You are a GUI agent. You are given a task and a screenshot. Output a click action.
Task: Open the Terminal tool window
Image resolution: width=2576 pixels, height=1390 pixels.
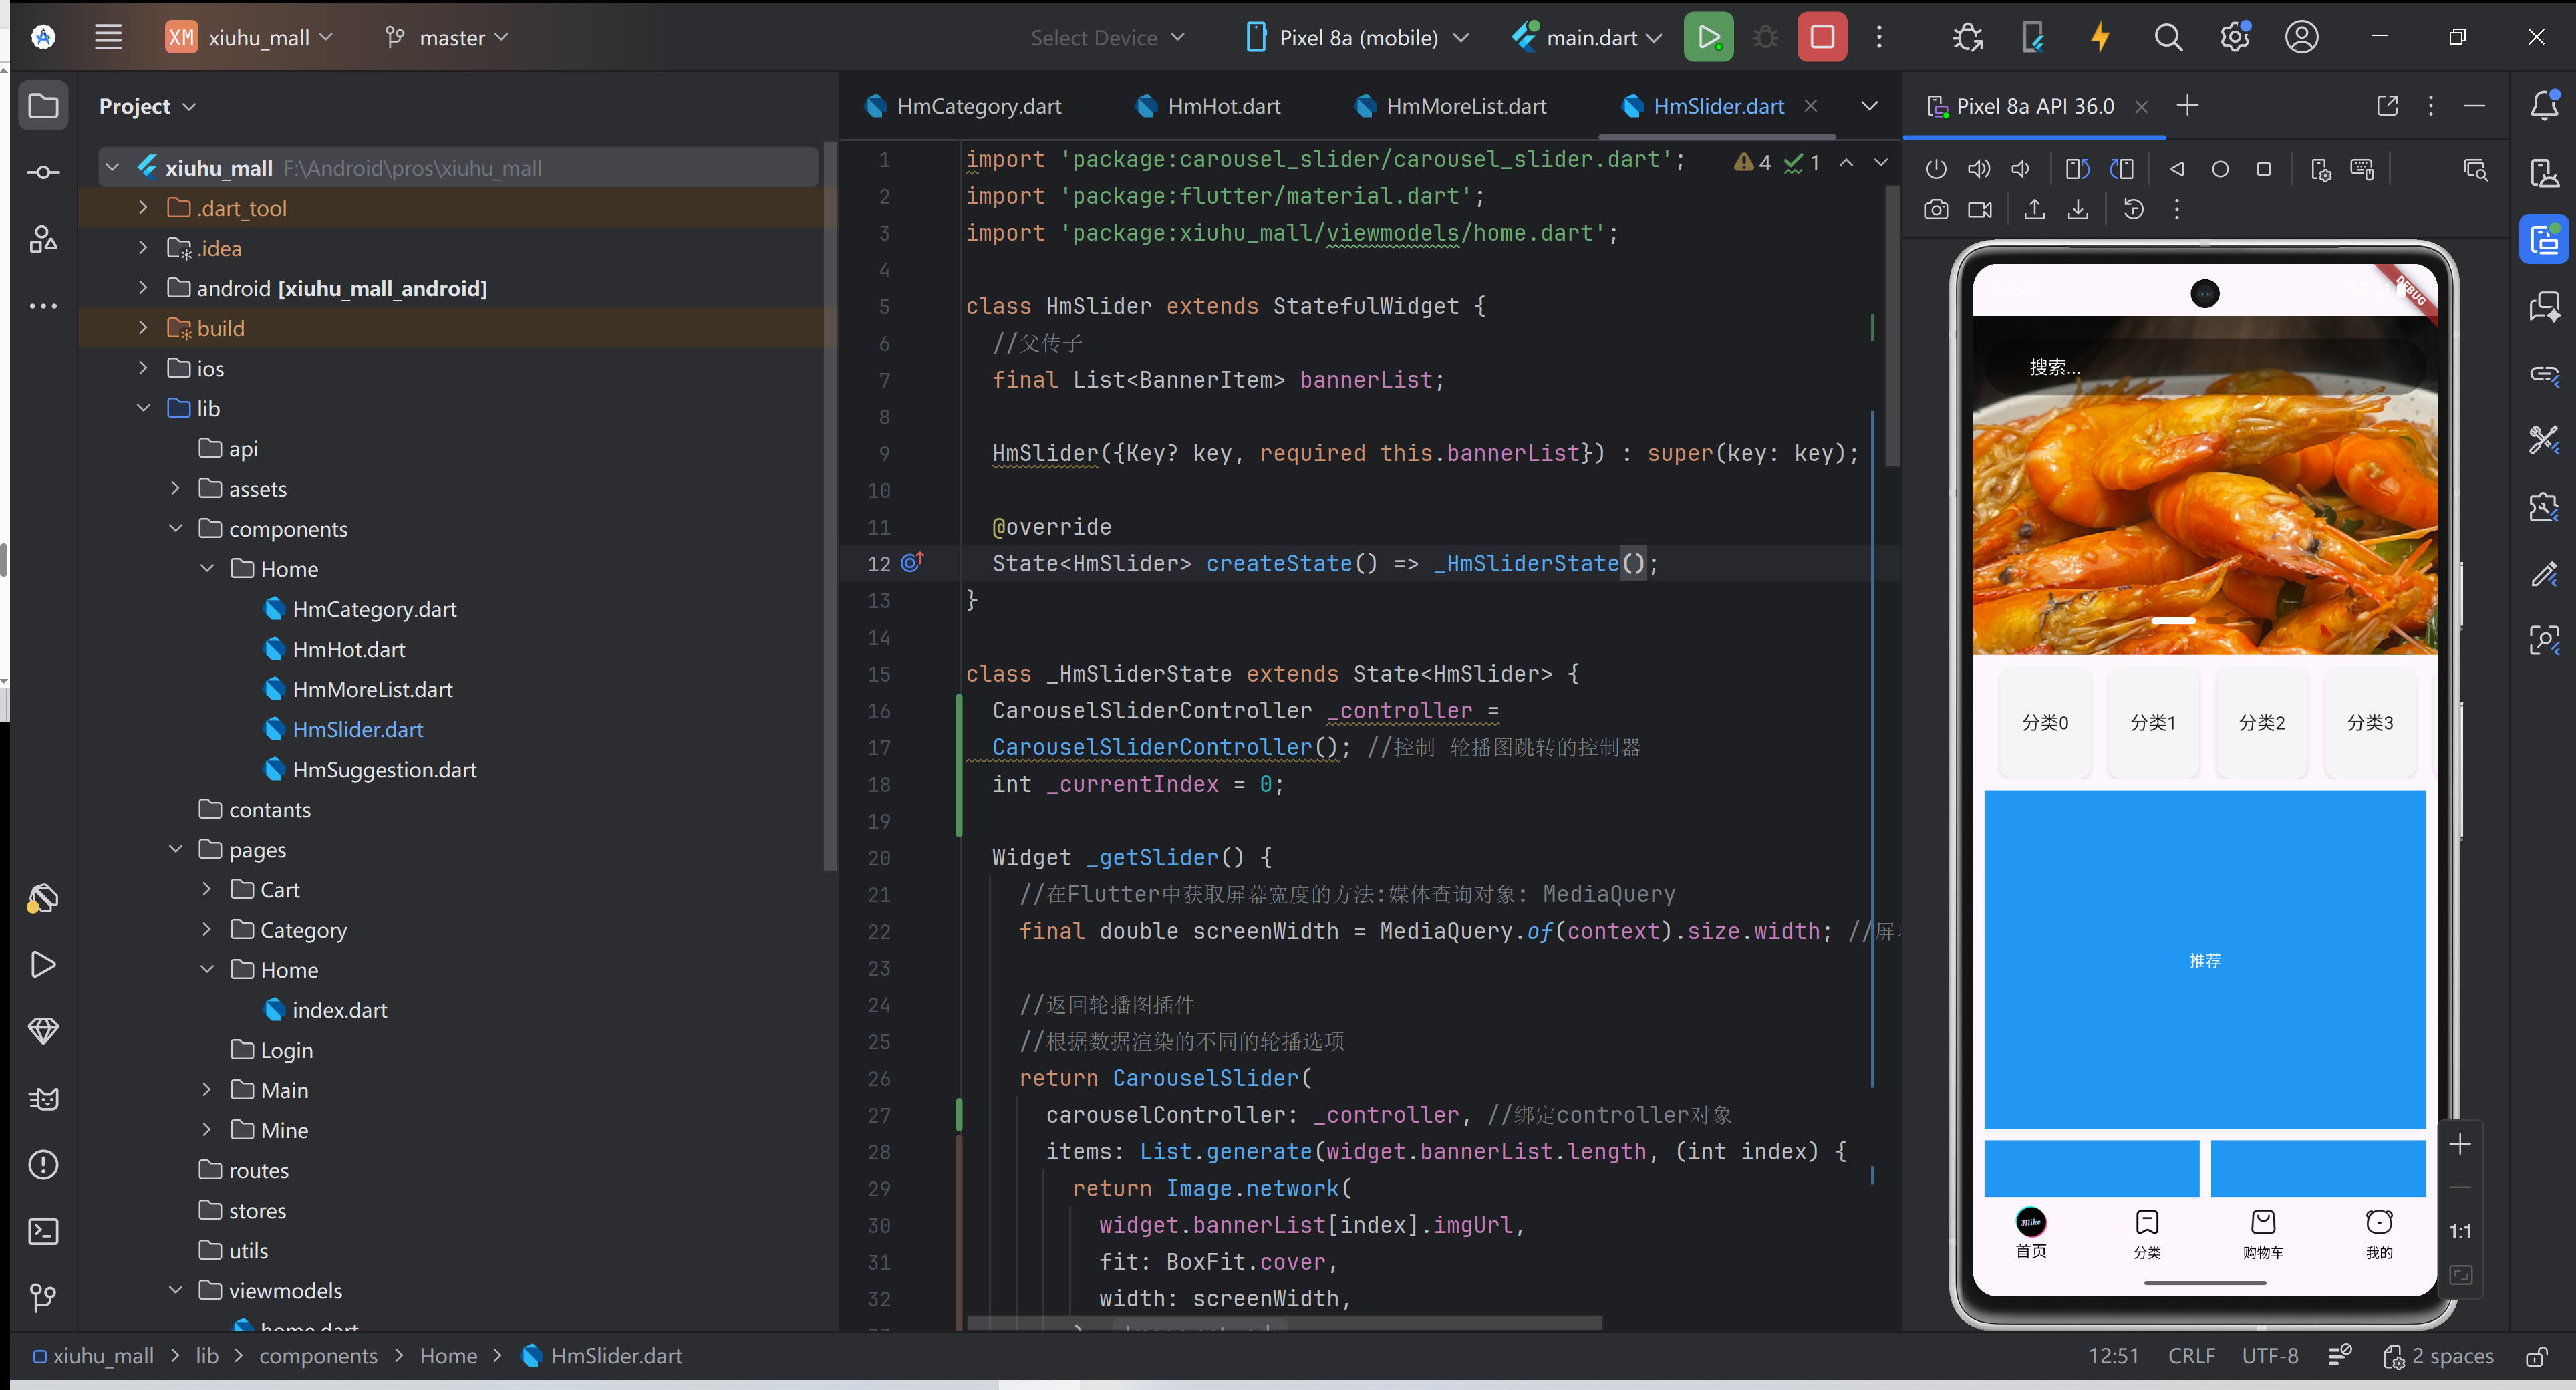pyautogui.click(x=43, y=1231)
